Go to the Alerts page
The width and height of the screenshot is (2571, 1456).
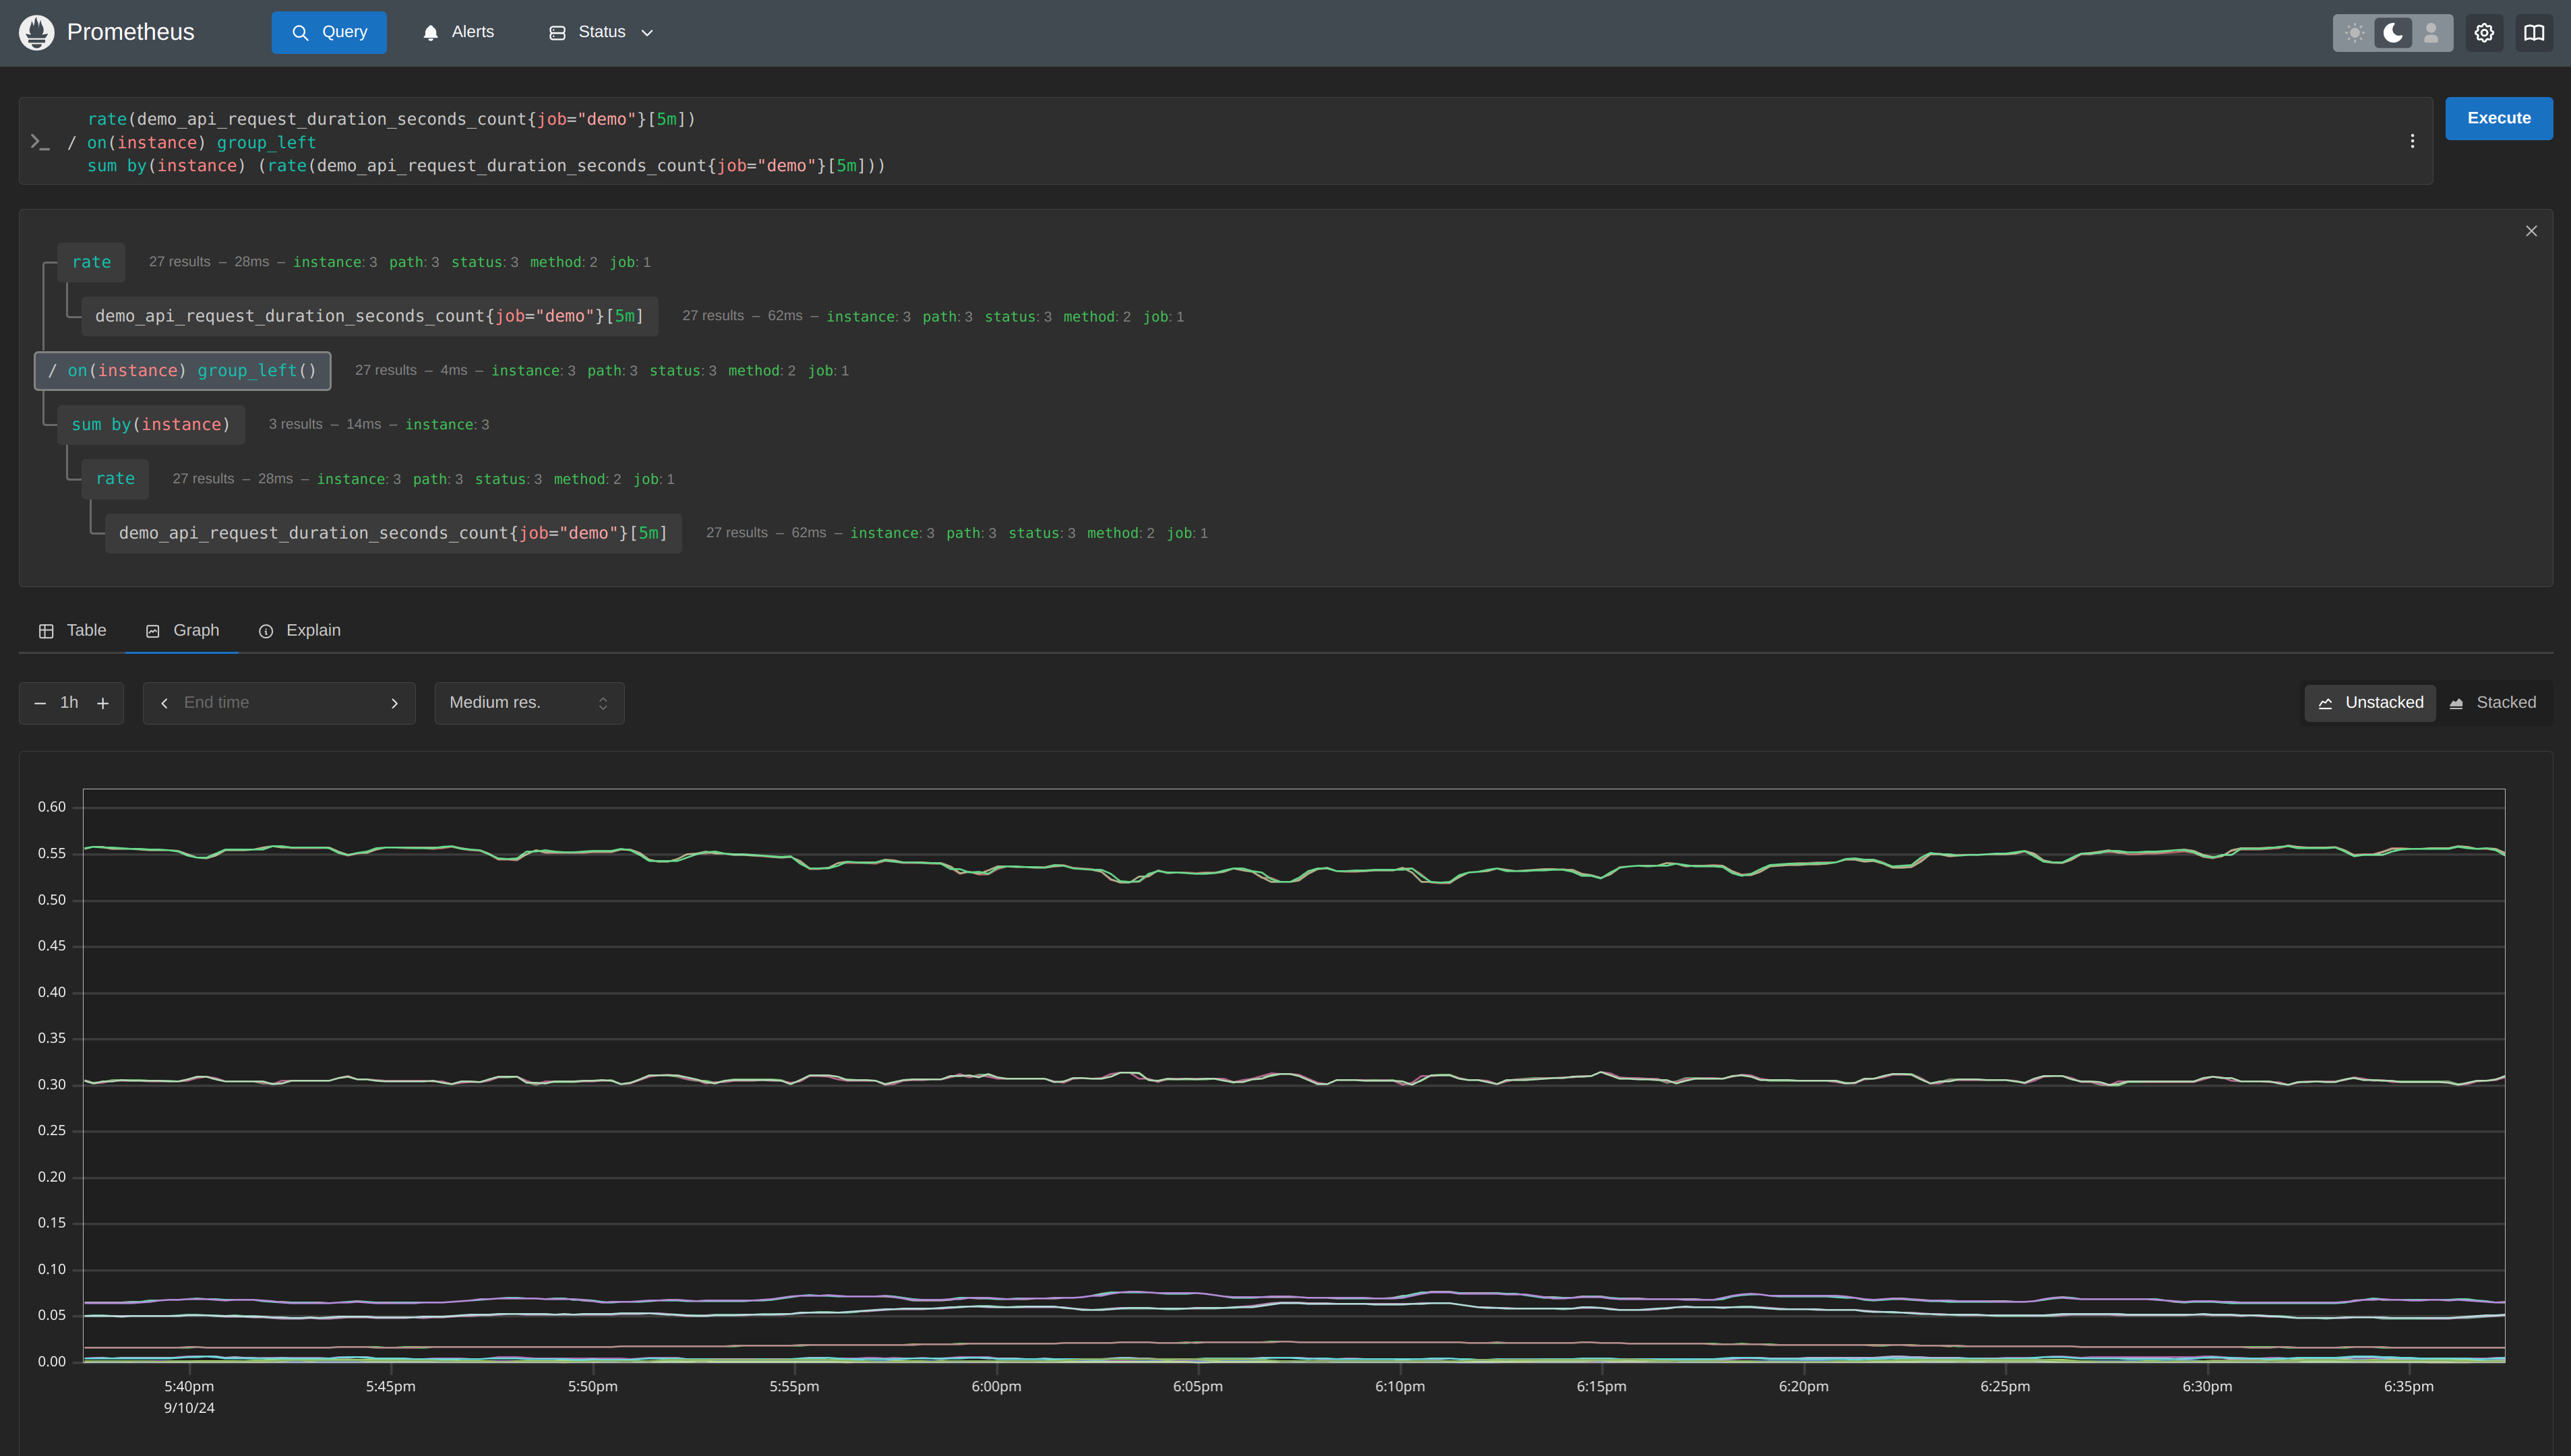pos(458,32)
